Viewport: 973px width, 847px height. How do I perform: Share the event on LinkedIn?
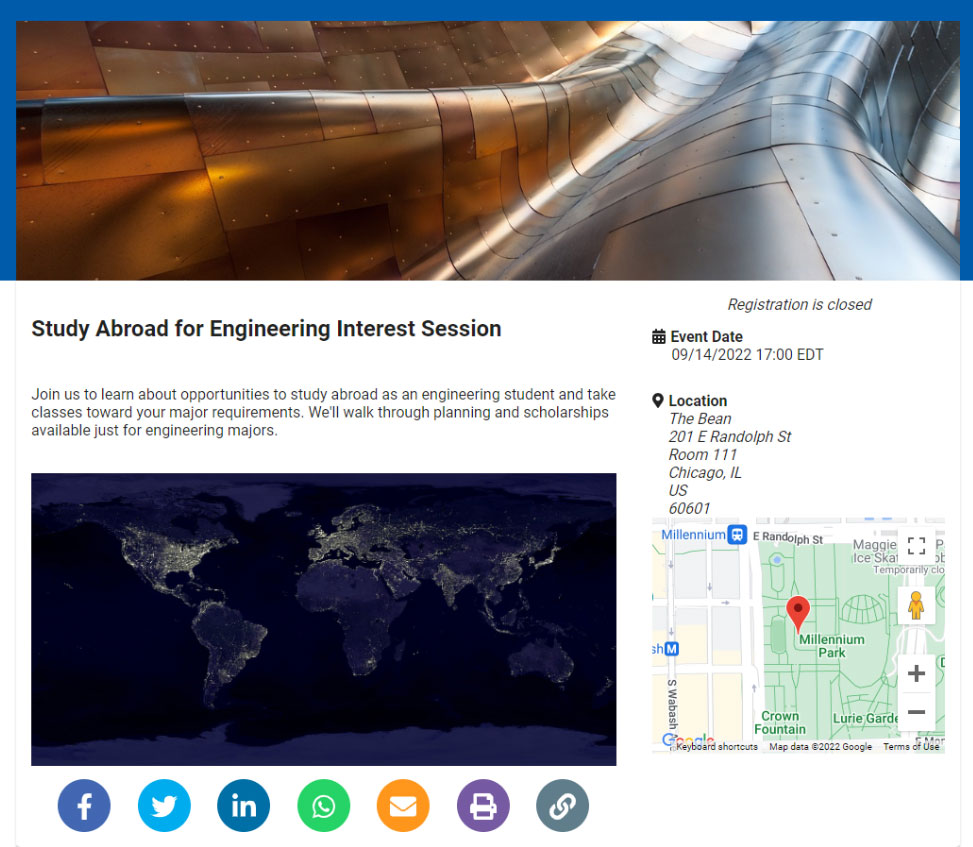(243, 805)
